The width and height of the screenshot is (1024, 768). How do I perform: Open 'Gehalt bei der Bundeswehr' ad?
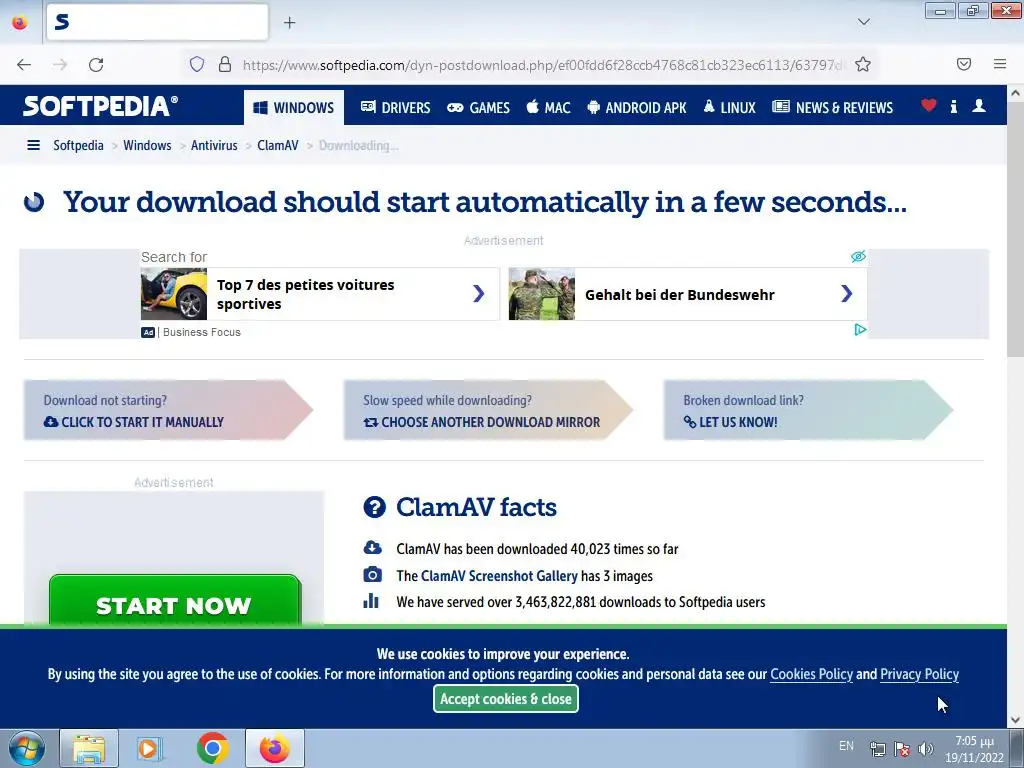click(x=680, y=295)
